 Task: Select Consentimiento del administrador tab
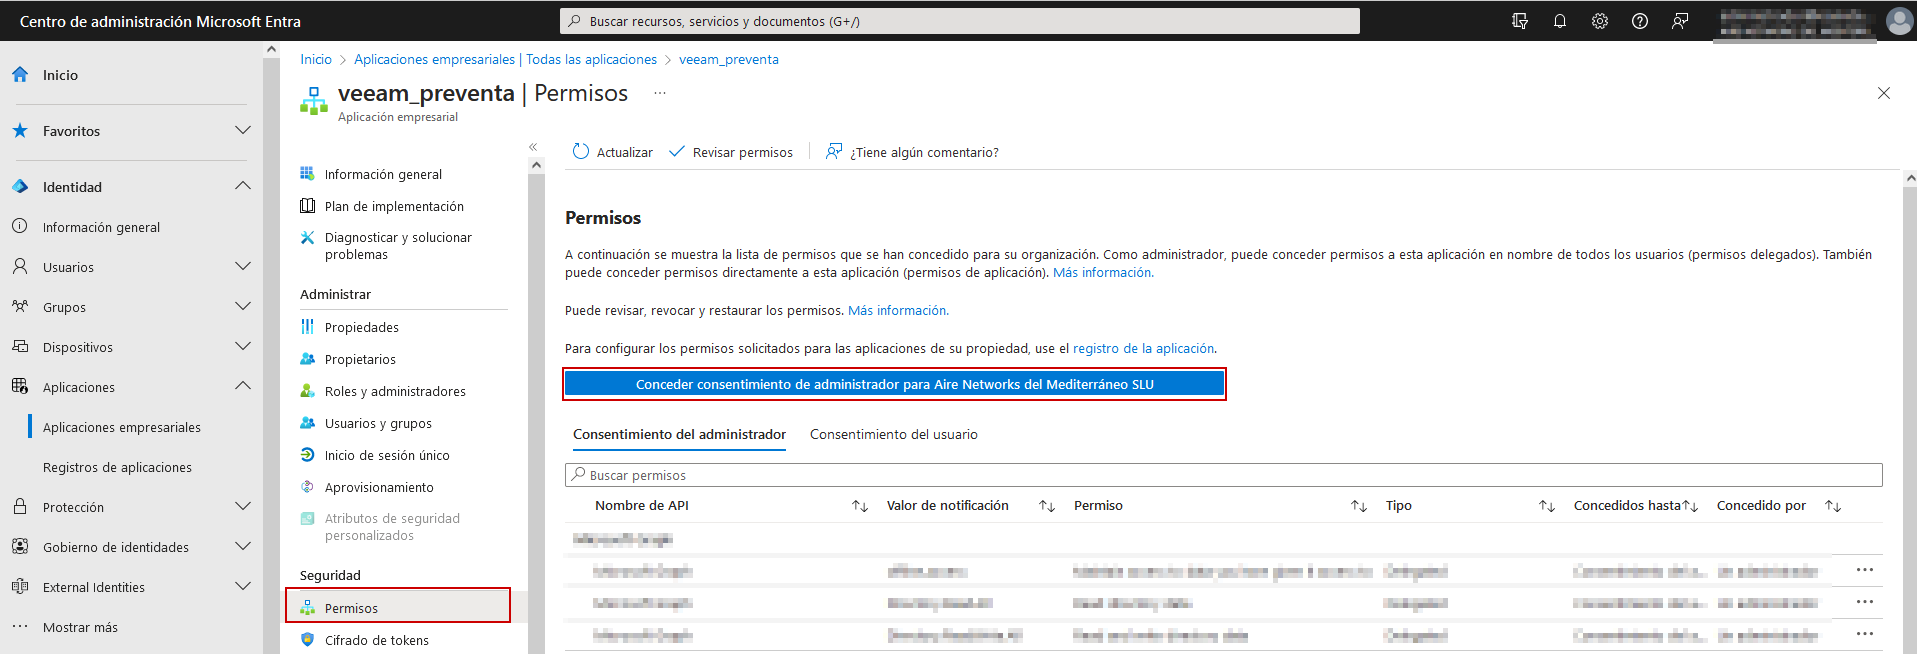click(x=679, y=434)
